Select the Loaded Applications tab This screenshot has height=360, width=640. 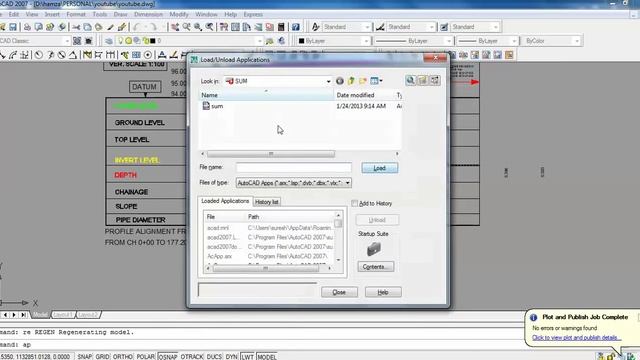coord(225,201)
